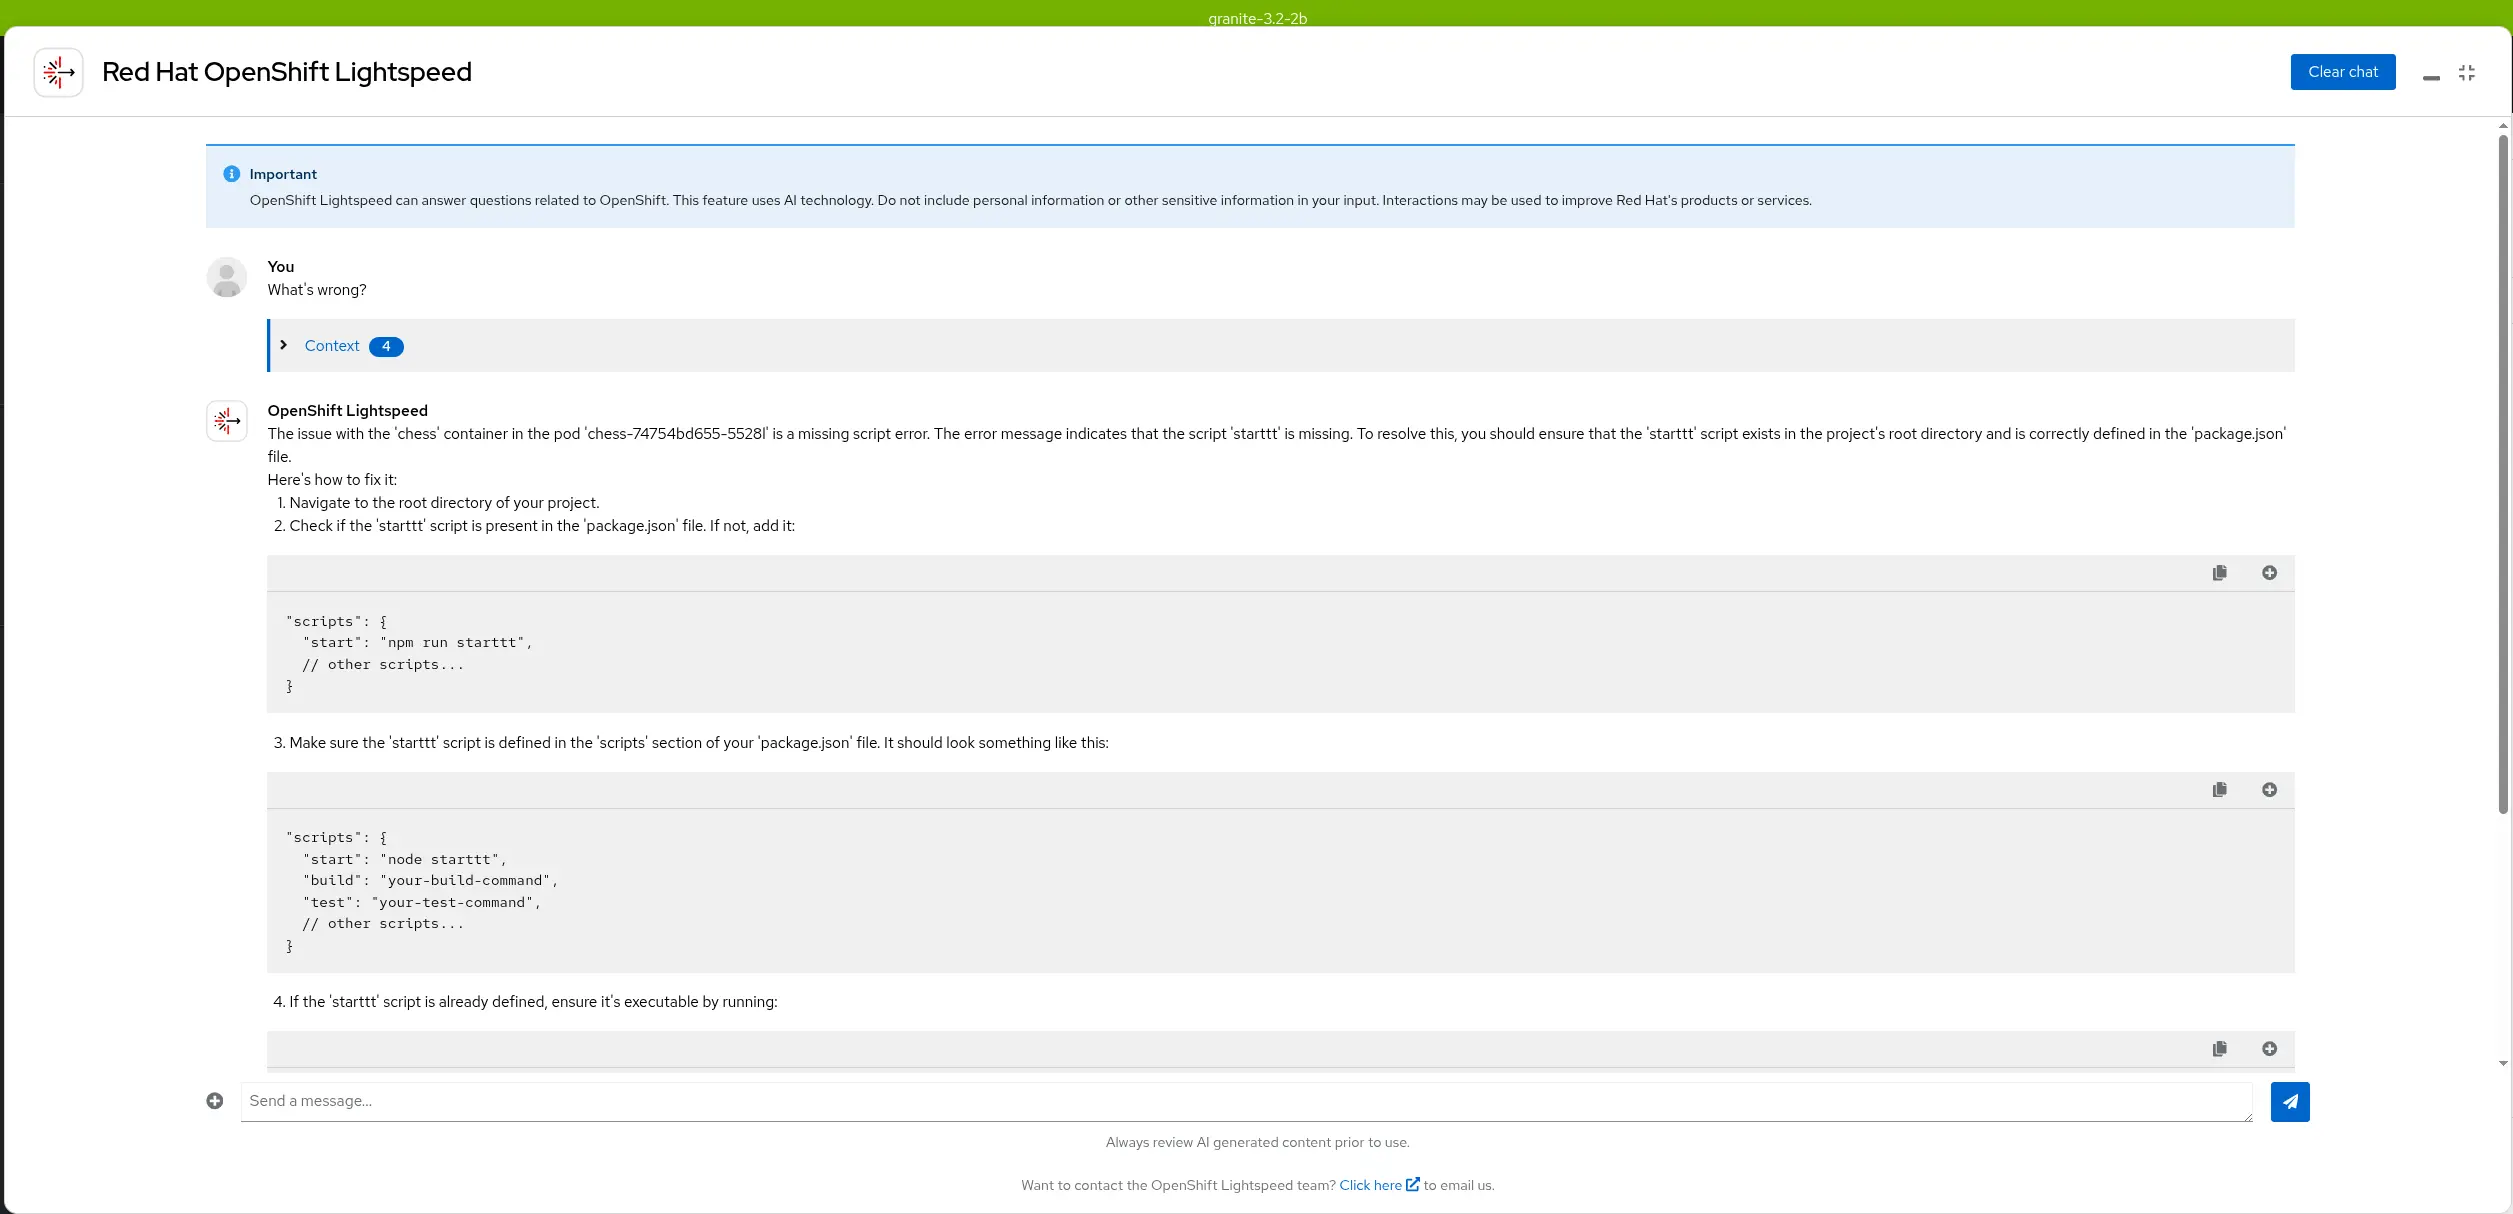Expand the Context section chevron

[x=284, y=345]
